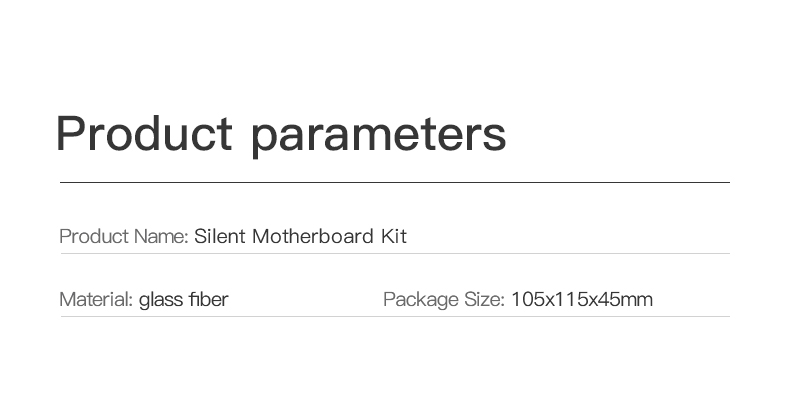Click the word "Package"

tap(421, 301)
